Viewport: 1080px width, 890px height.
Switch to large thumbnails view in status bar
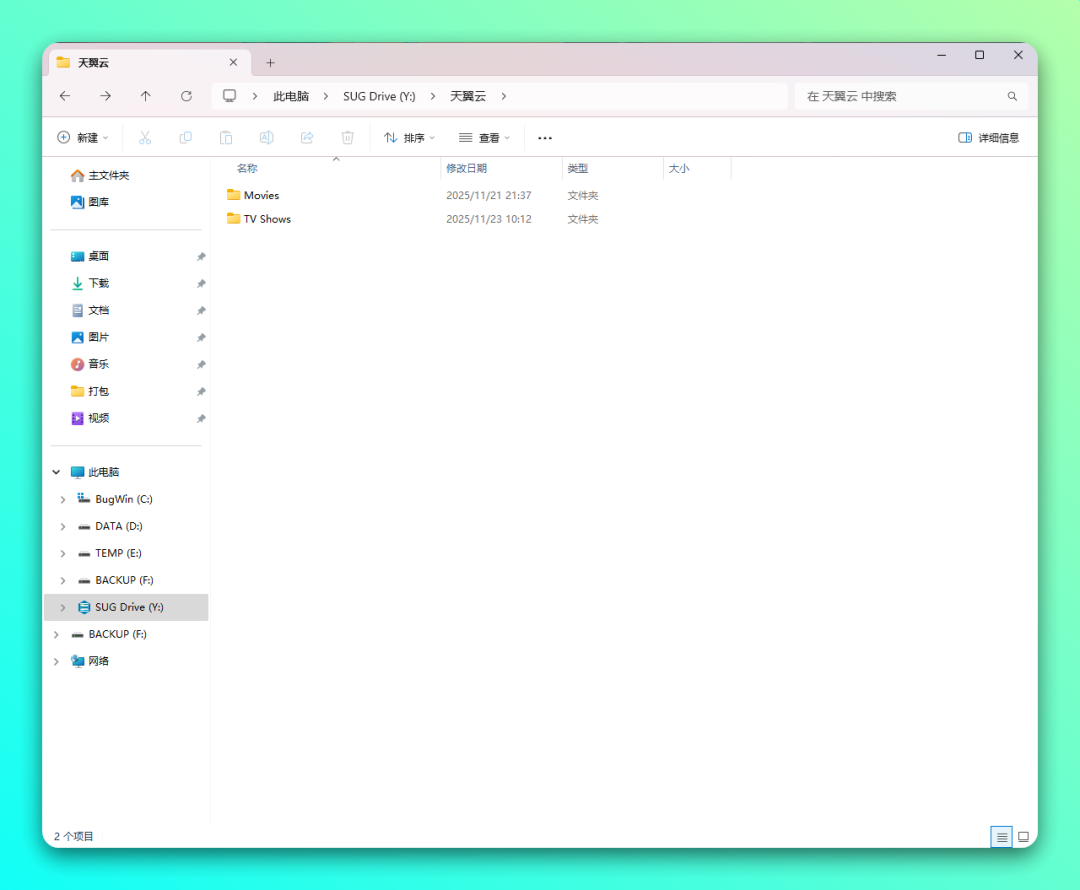click(1023, 837)
